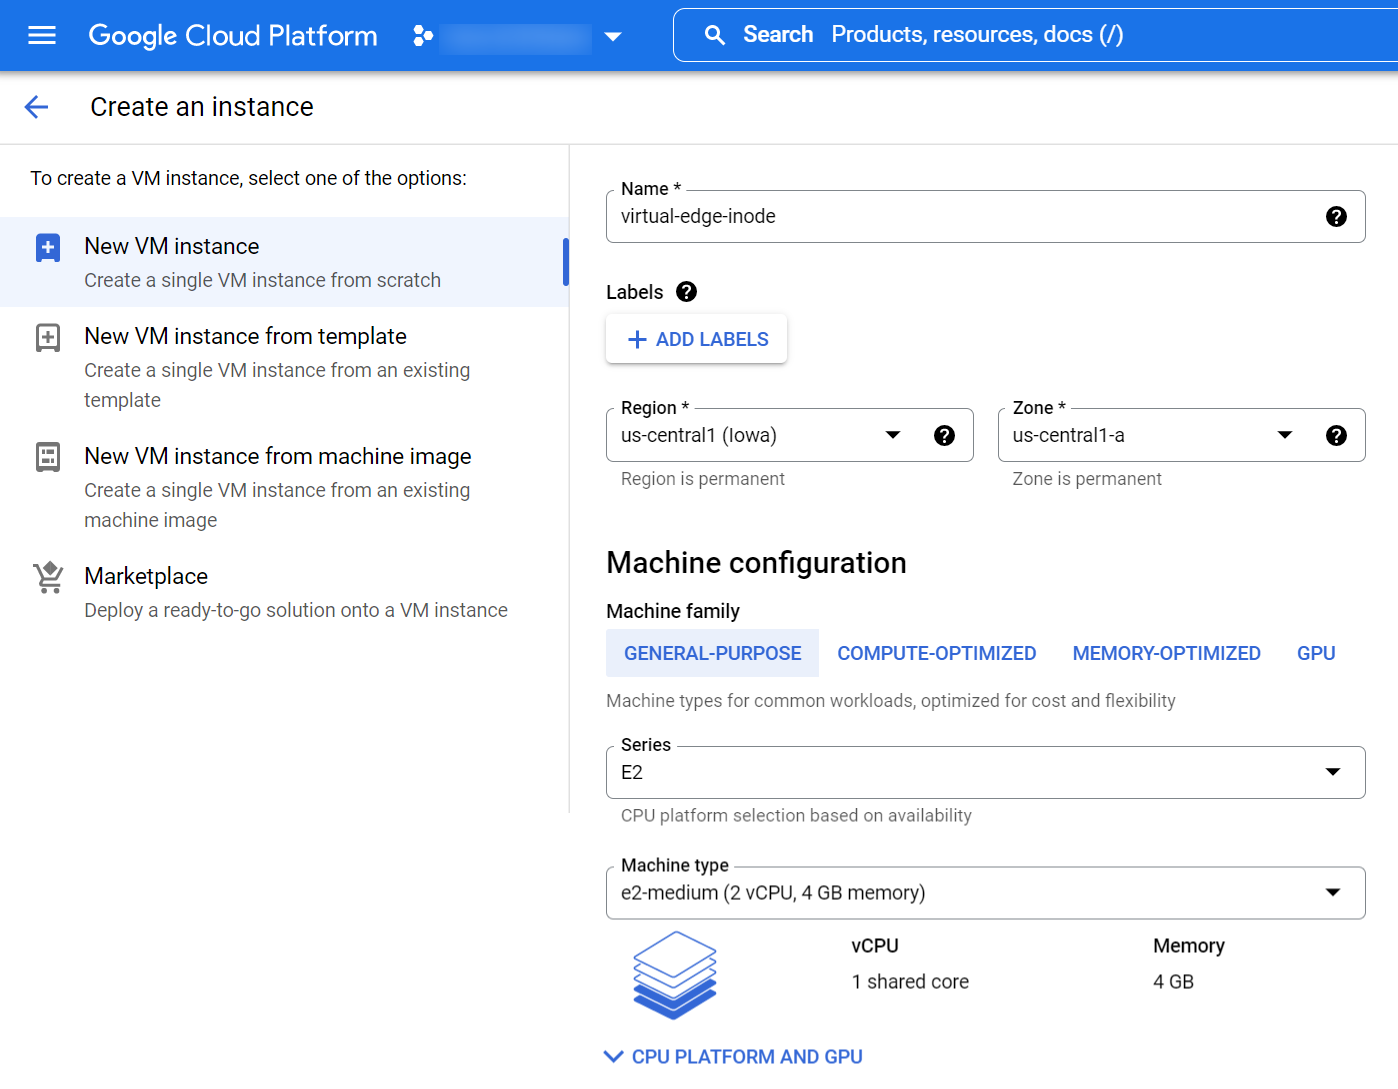The width and height of the screenshot is (1398, 1089).
Task: Go back using the arrow icon
Action: tap(36, 107)
